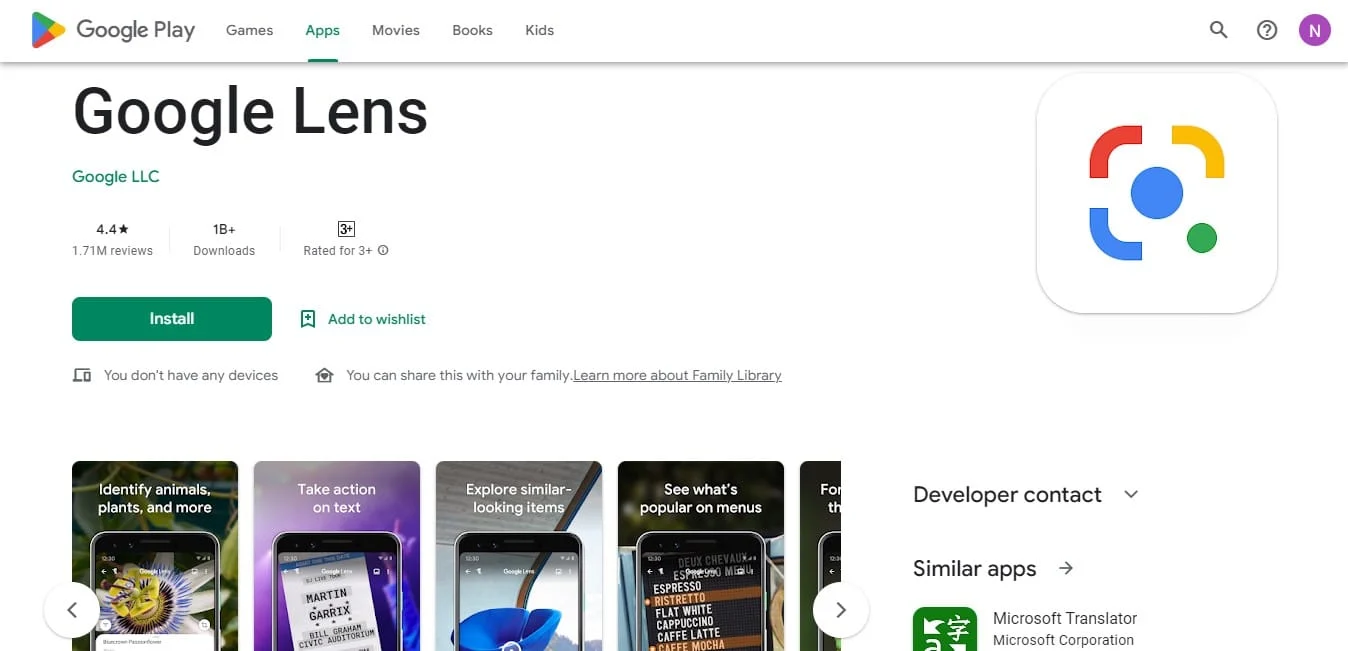Open the Microsoft Translator app icon
The height and width of the screenshot is (651, 1348).
coord(945,629)
